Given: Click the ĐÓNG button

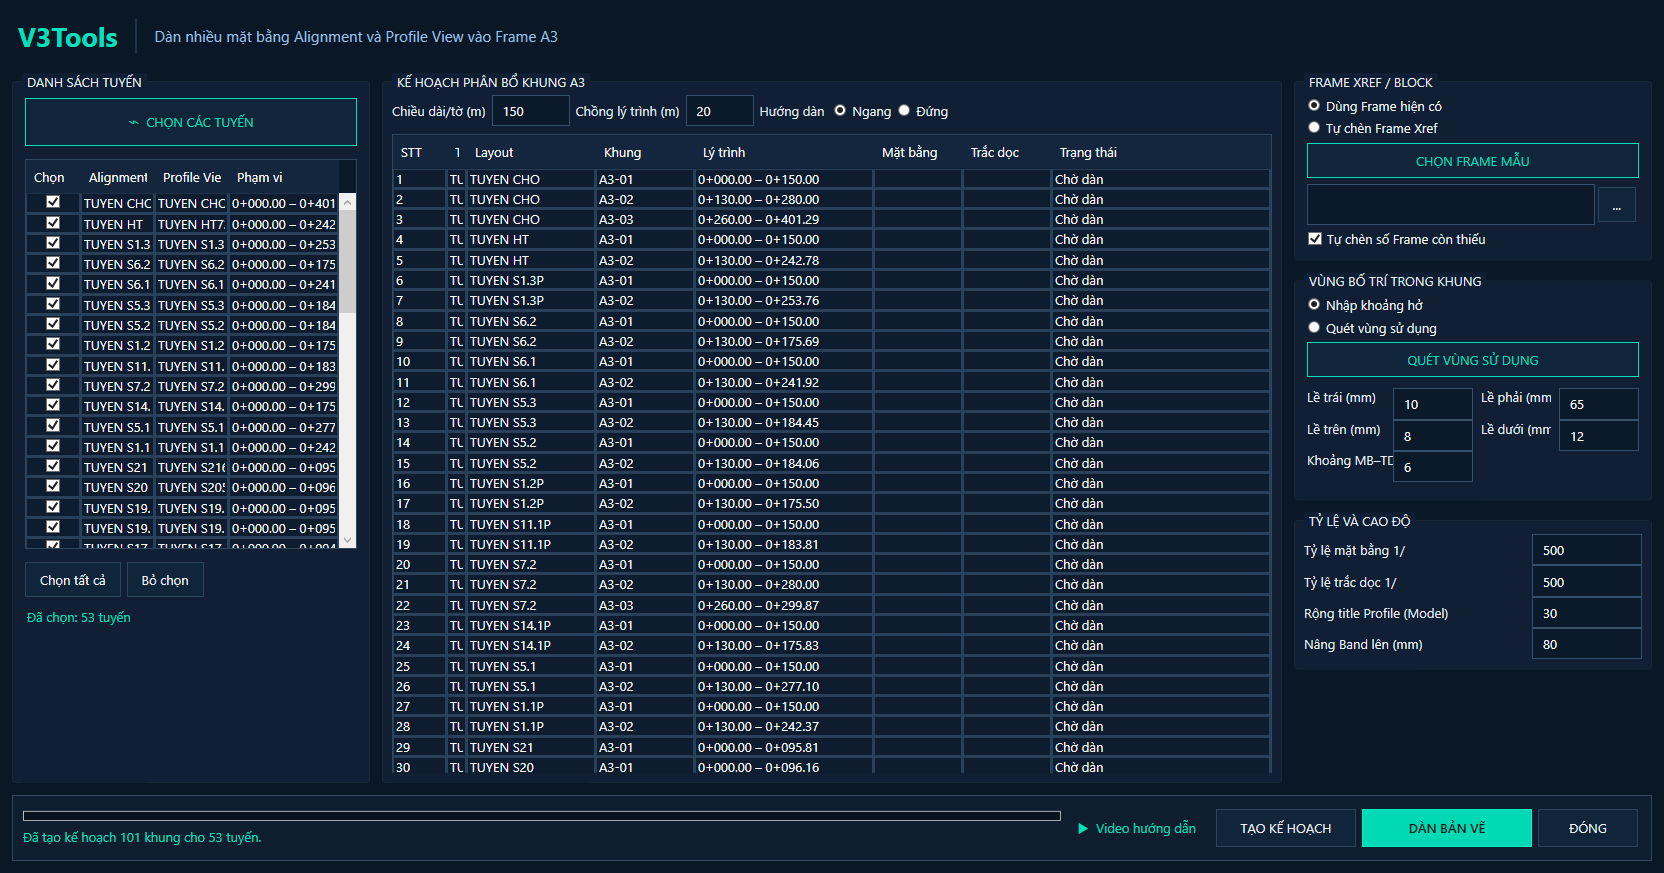Looking at the screenshot, I should point(1588,828).
